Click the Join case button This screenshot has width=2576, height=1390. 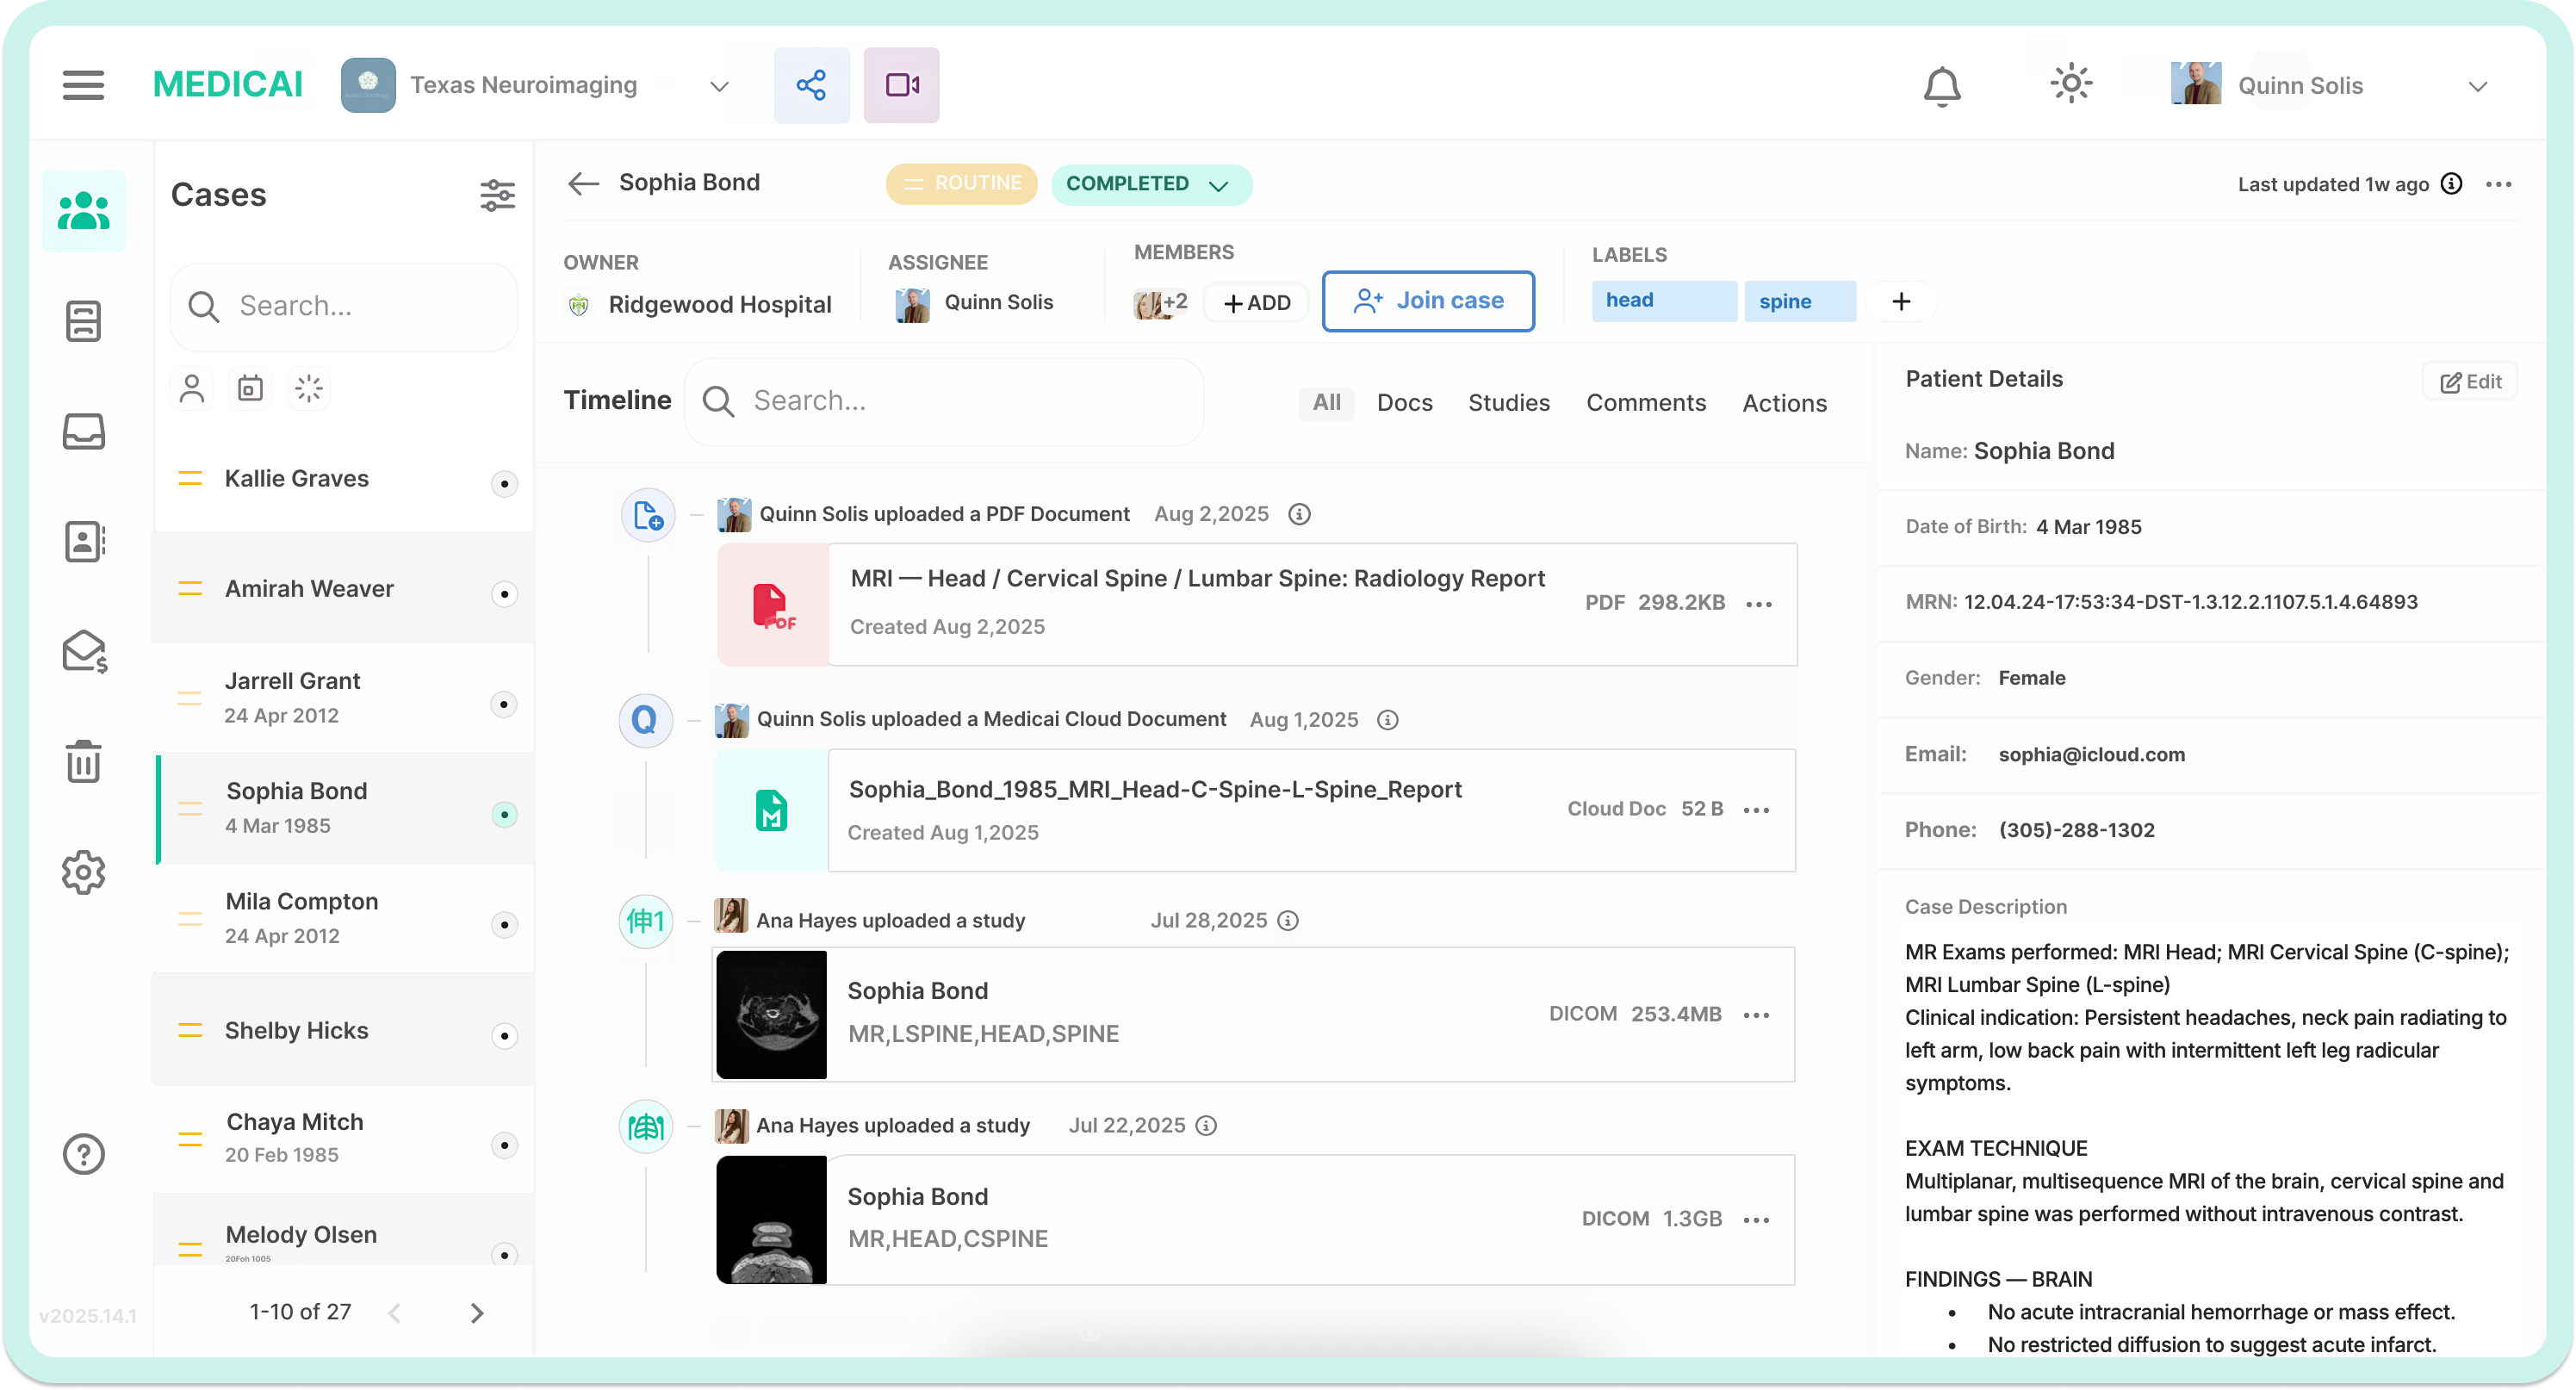point(1427,301)
